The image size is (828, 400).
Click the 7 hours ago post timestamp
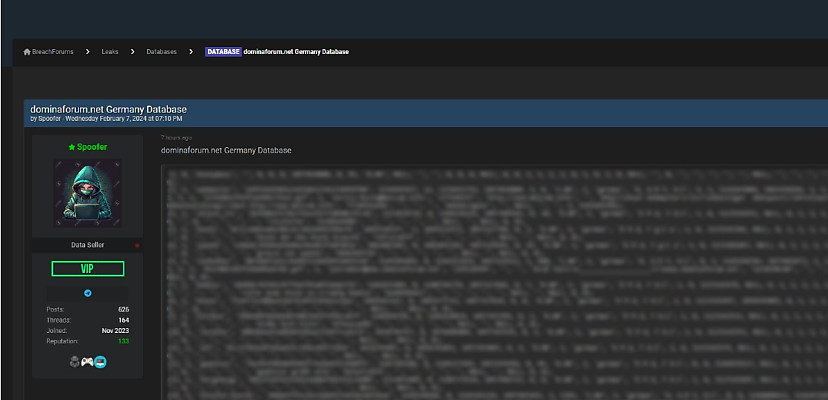coord(176,138)
